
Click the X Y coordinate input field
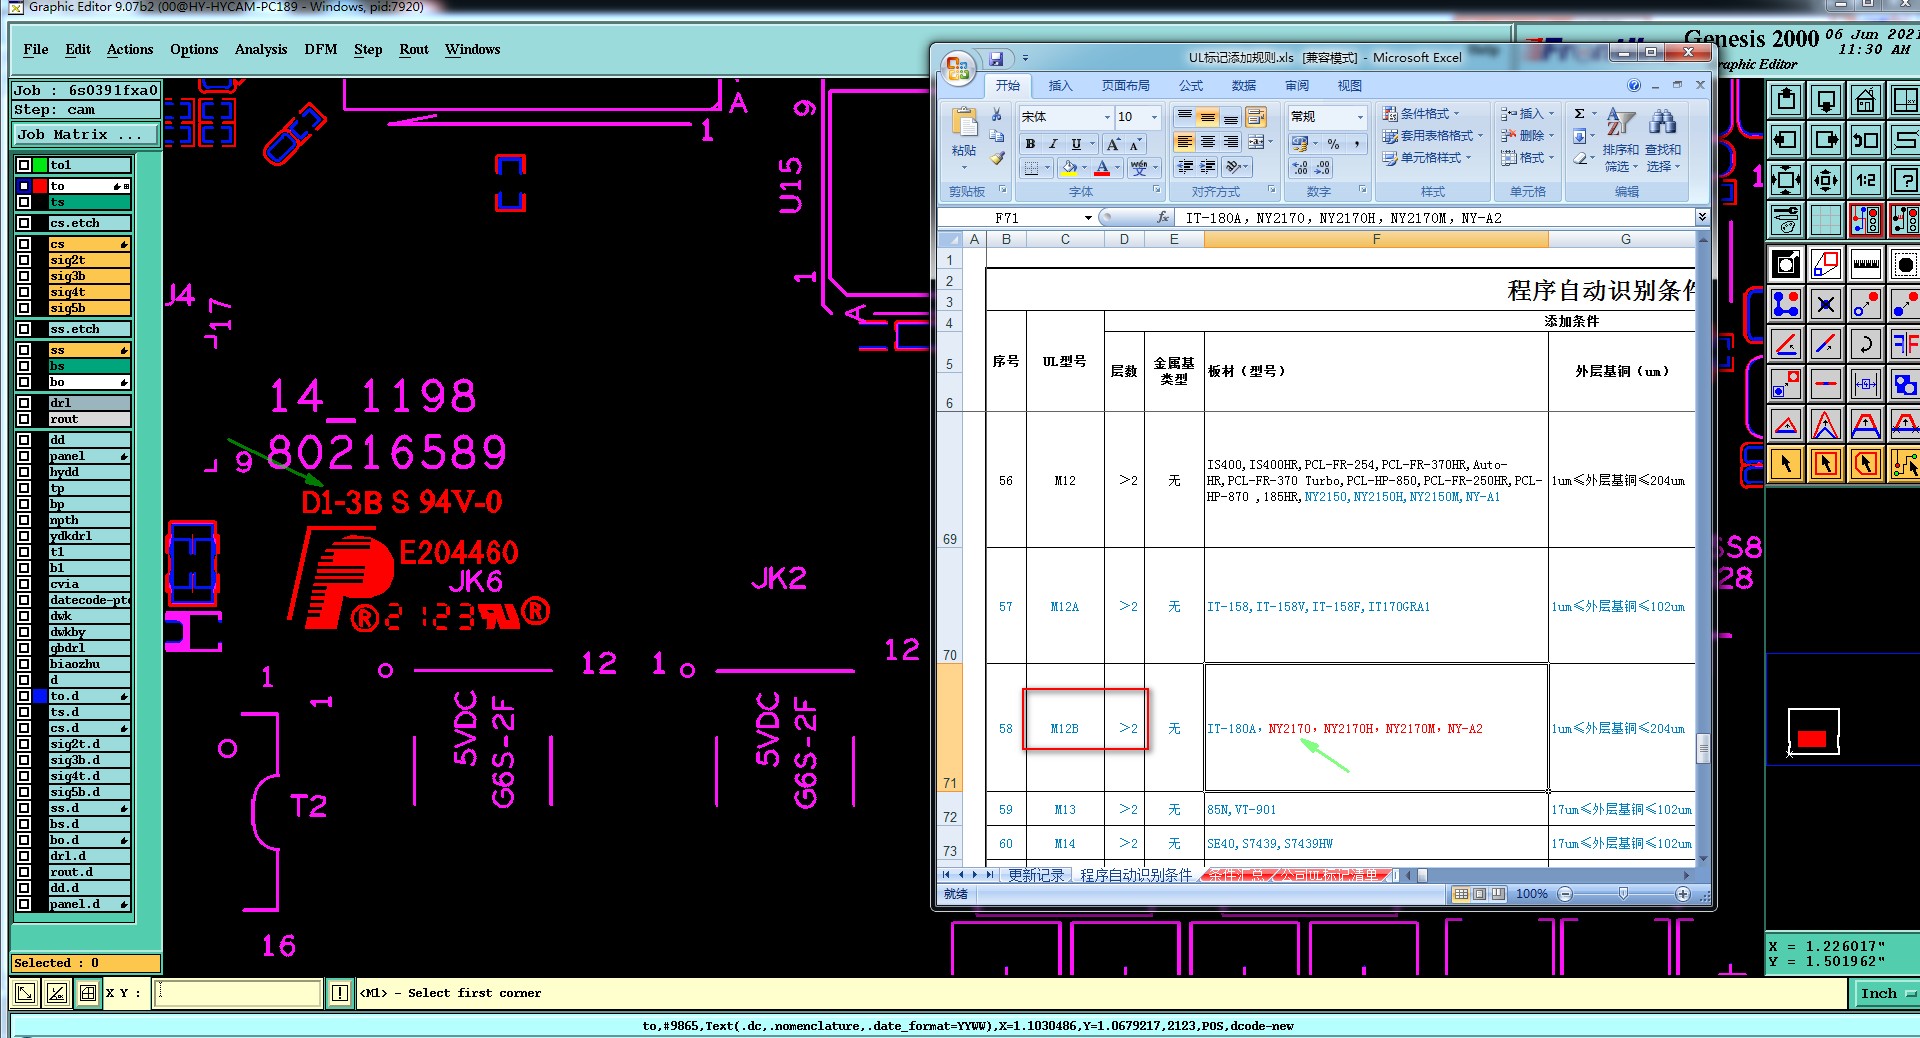(x=238, y=993)
